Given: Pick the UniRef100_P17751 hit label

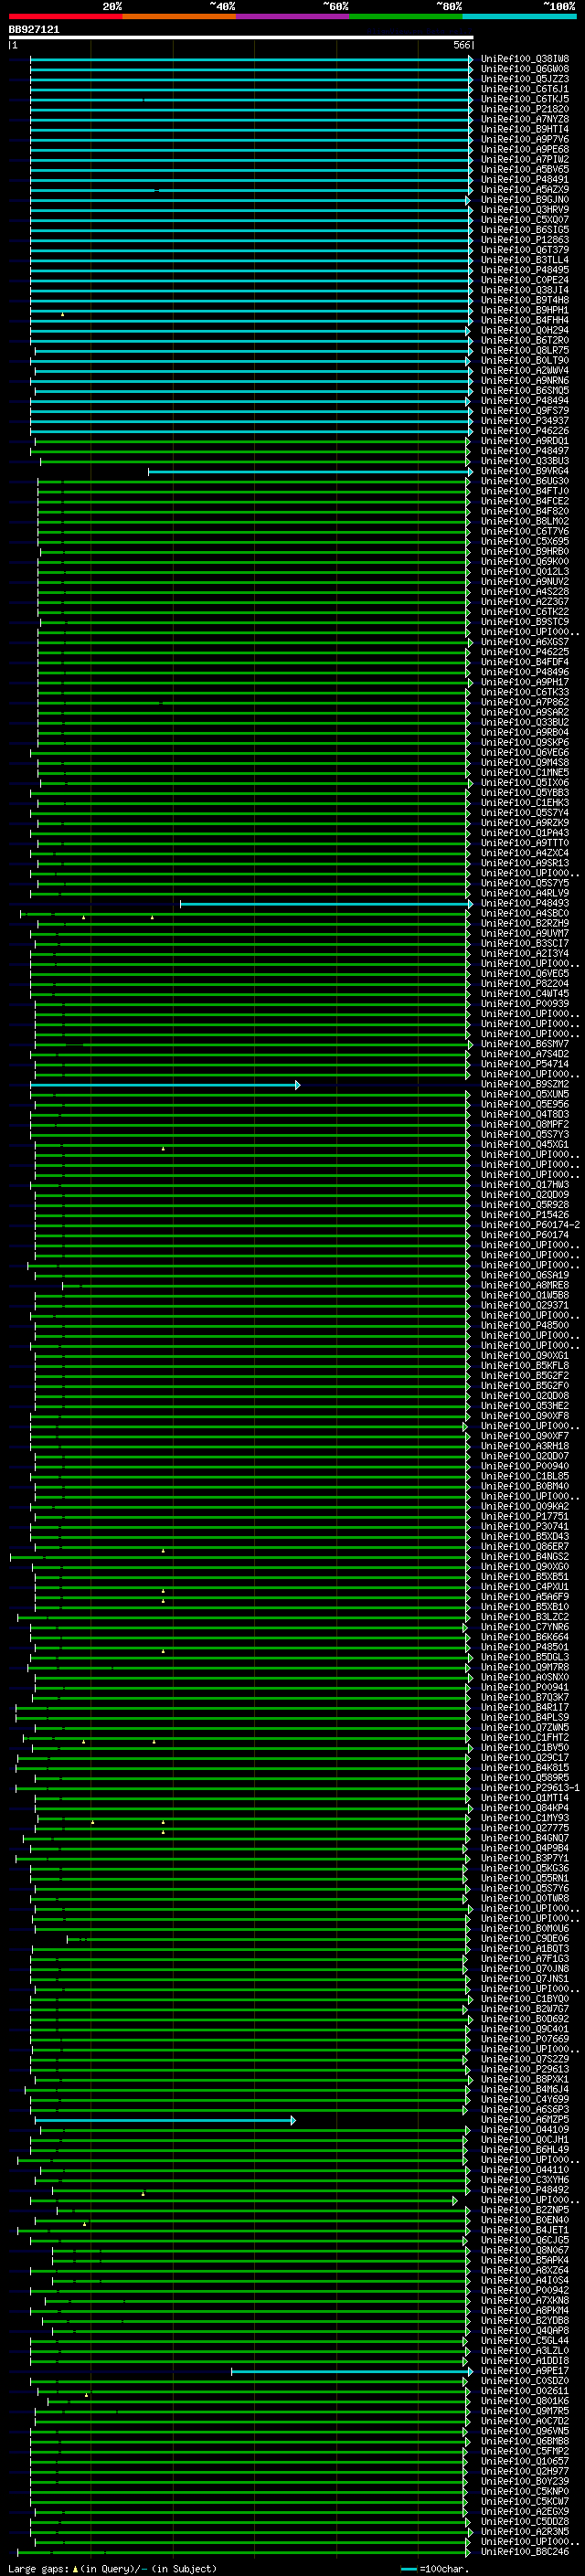Looking at the screenshot, I should click(x=525, y=1516).
